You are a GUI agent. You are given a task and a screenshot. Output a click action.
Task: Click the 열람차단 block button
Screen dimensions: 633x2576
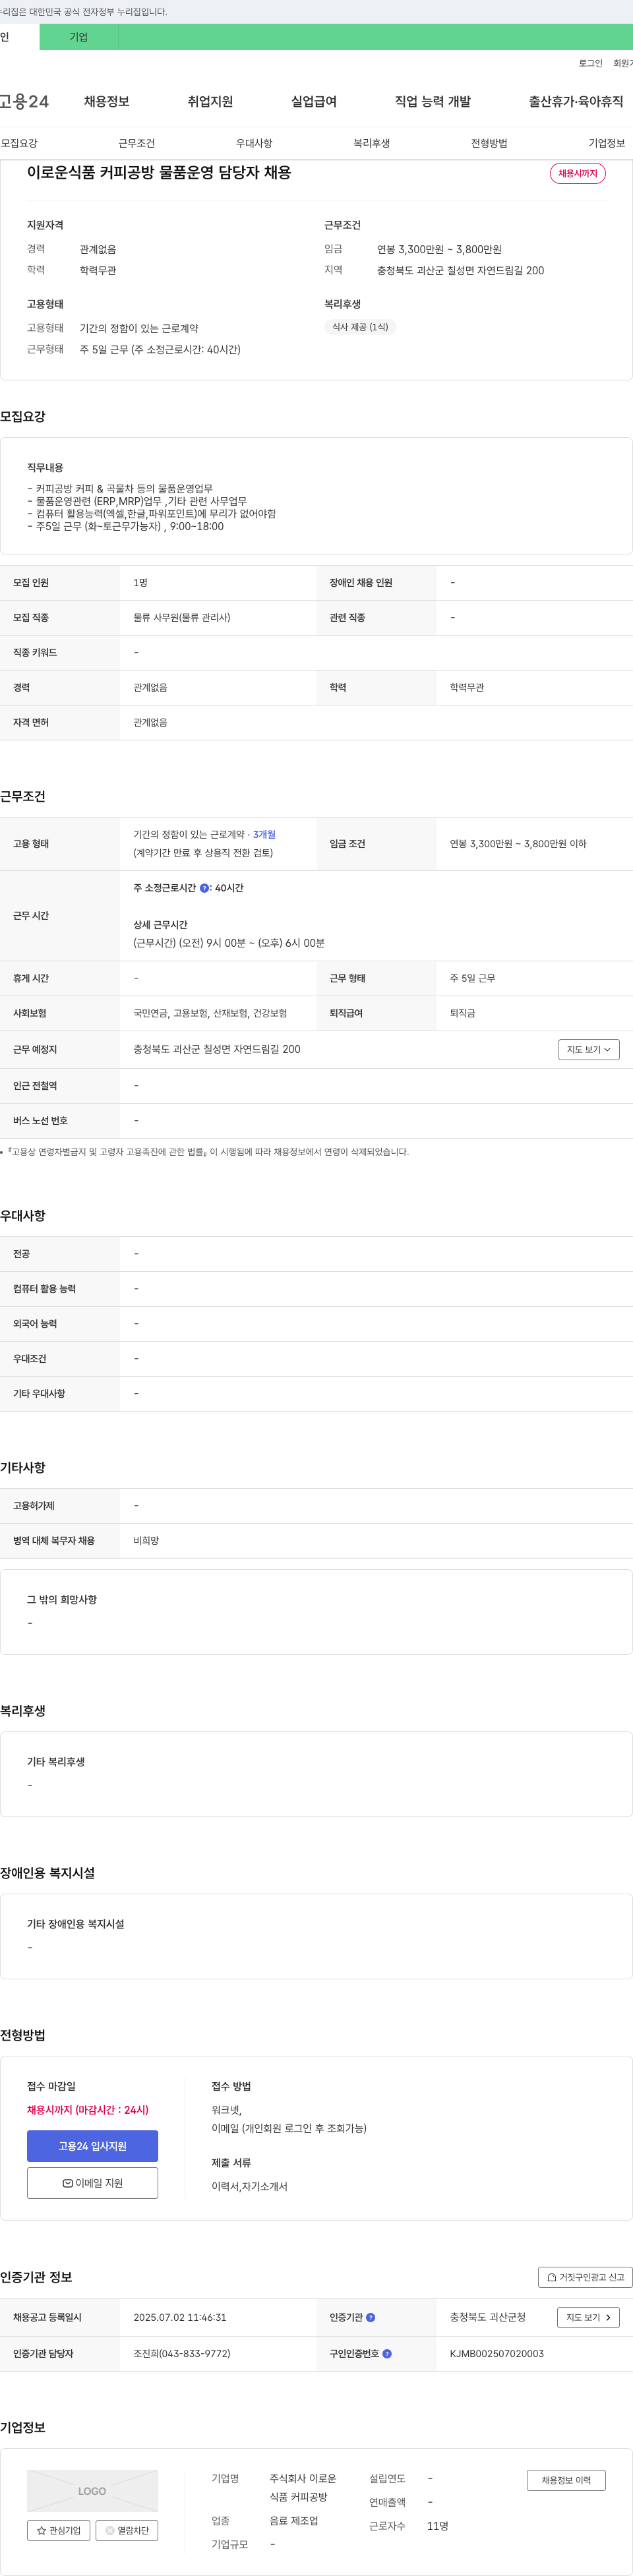click(x=127, y=2530)
